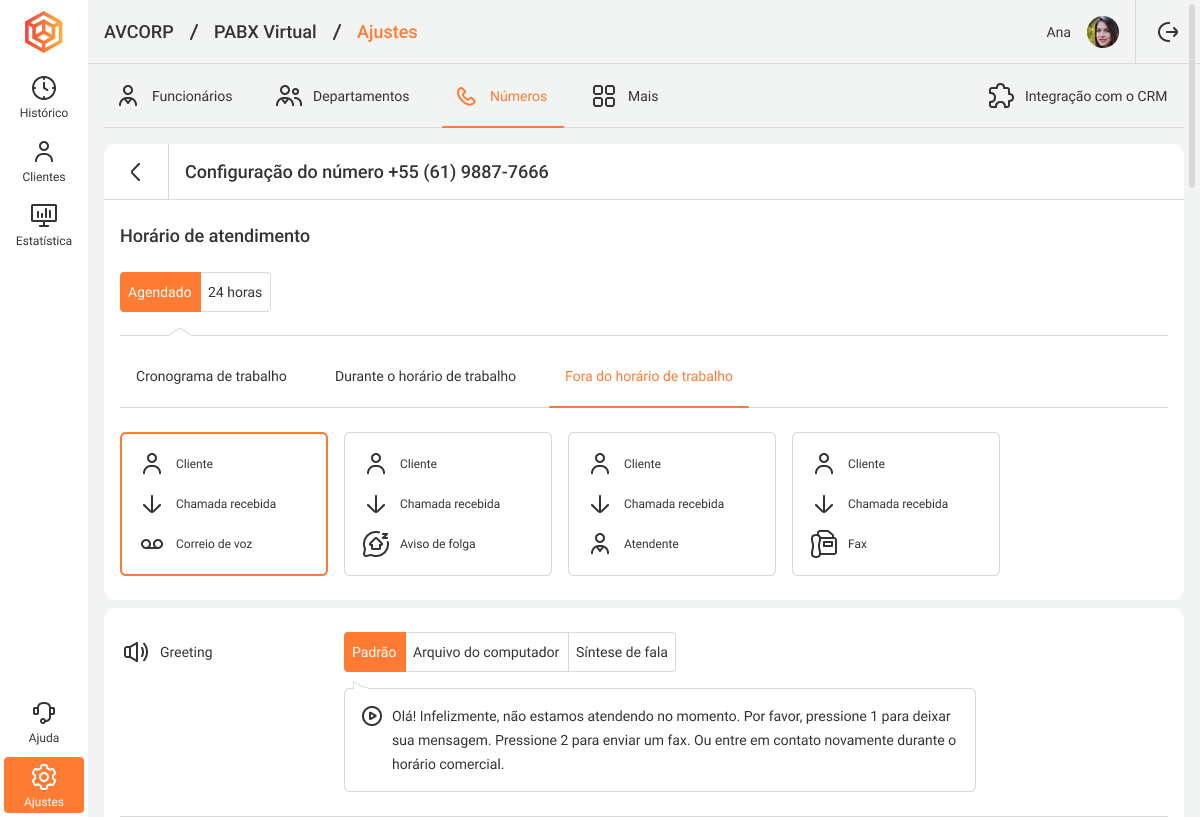Open the Mais menu

click(x=625, y=96)
